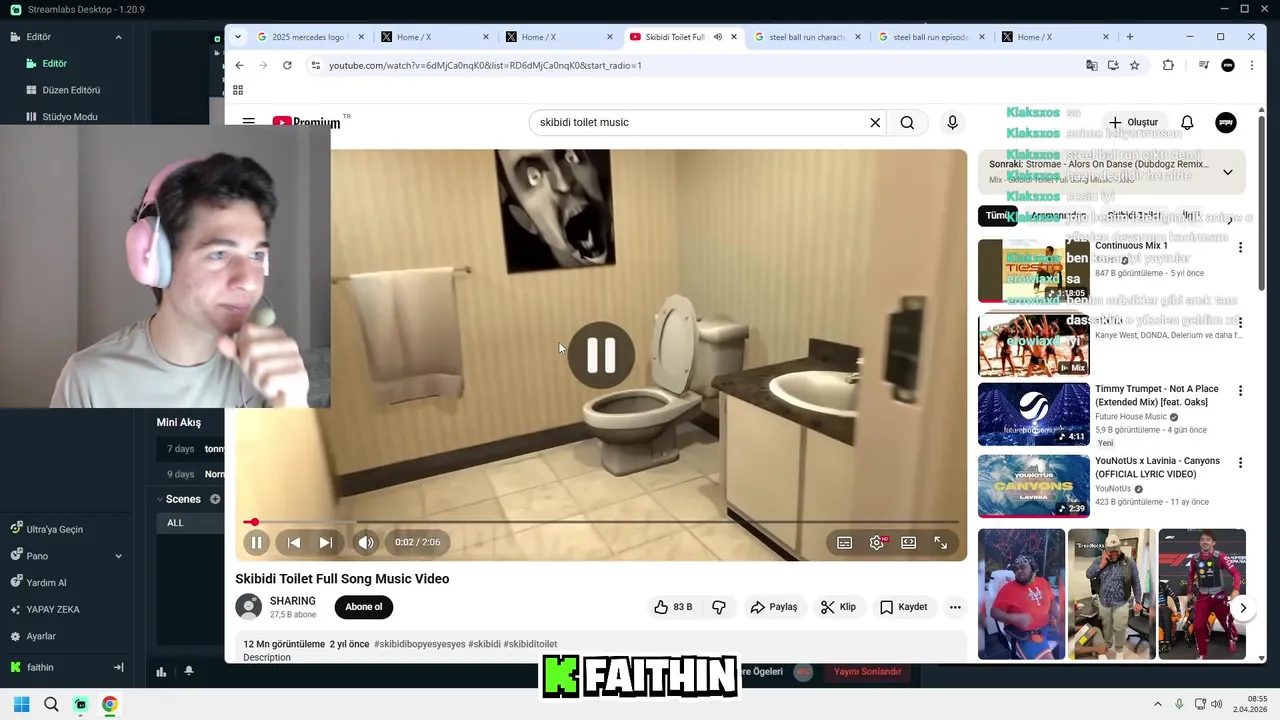Advance the Shorts shelf with next arrow
Screen dimensions: 1280x720
pyautogui.click(x=1243, y=607)
